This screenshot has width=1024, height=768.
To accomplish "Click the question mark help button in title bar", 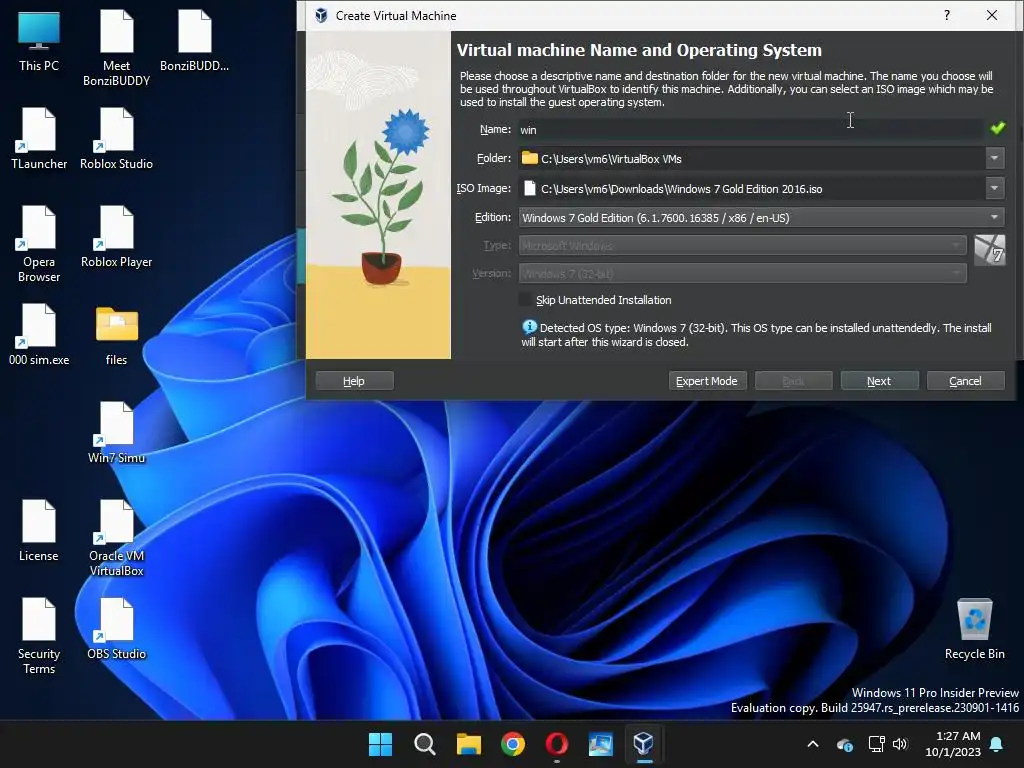I will pos(947,15).
